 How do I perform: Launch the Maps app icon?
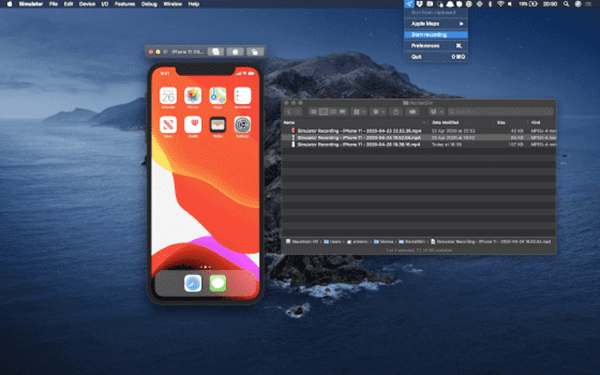point(218,96)
